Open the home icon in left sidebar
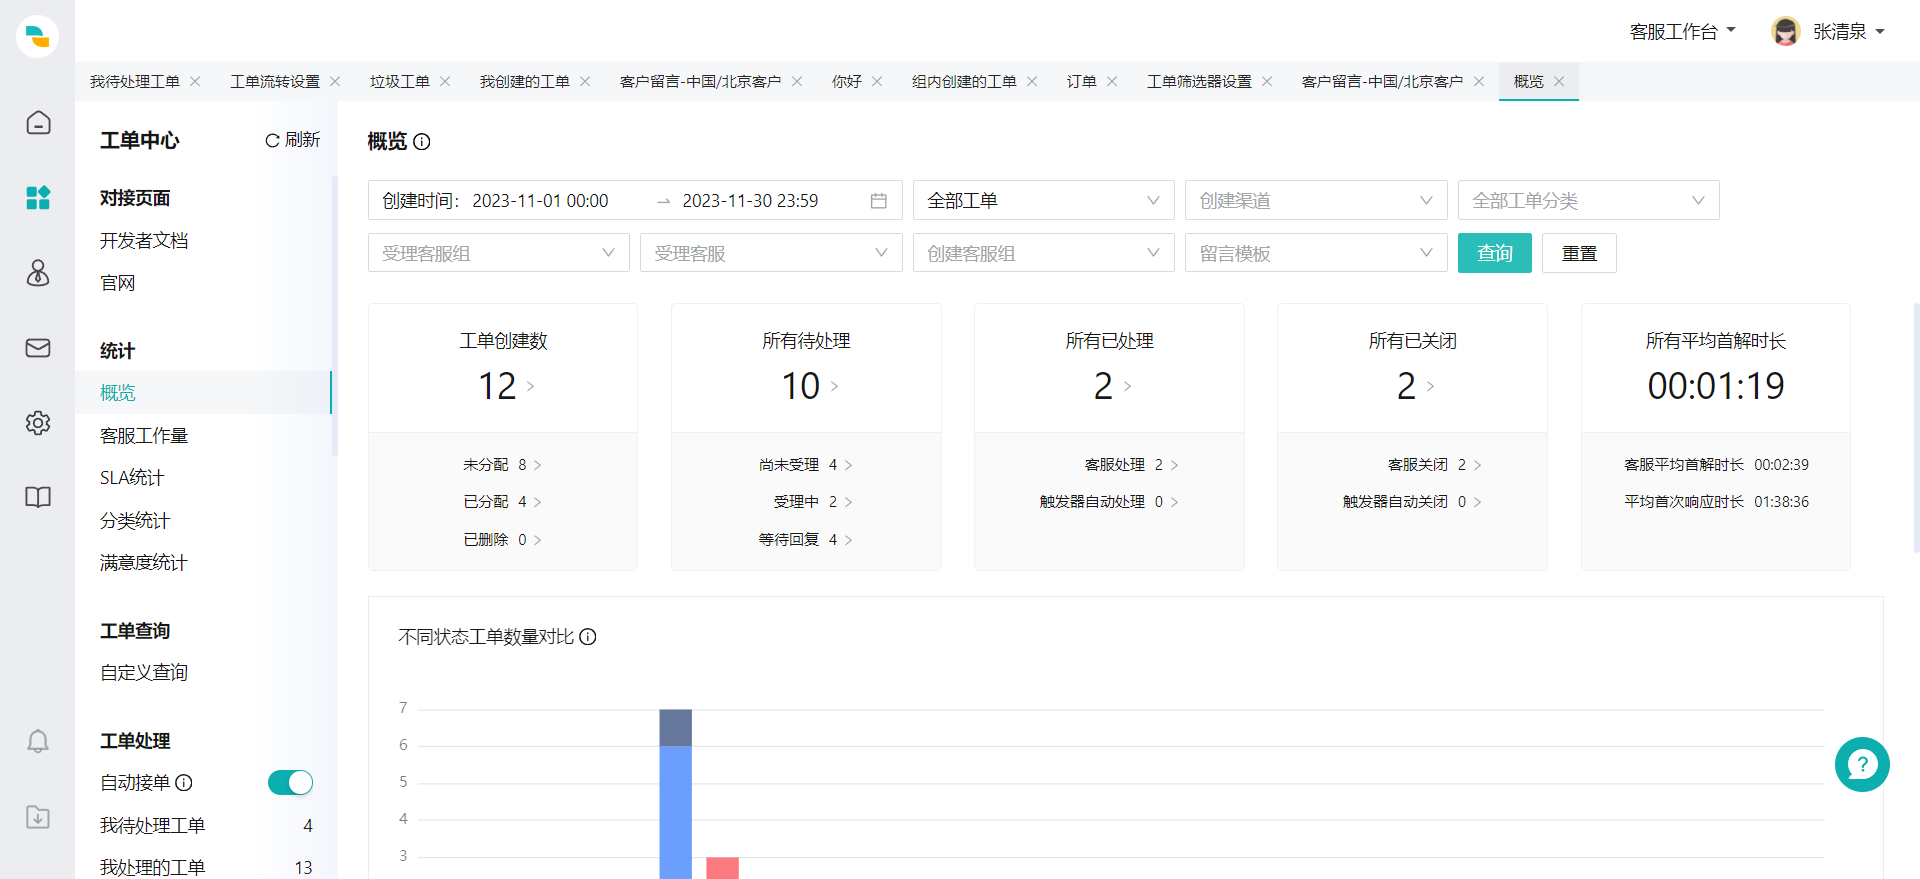 coord(38,122)
